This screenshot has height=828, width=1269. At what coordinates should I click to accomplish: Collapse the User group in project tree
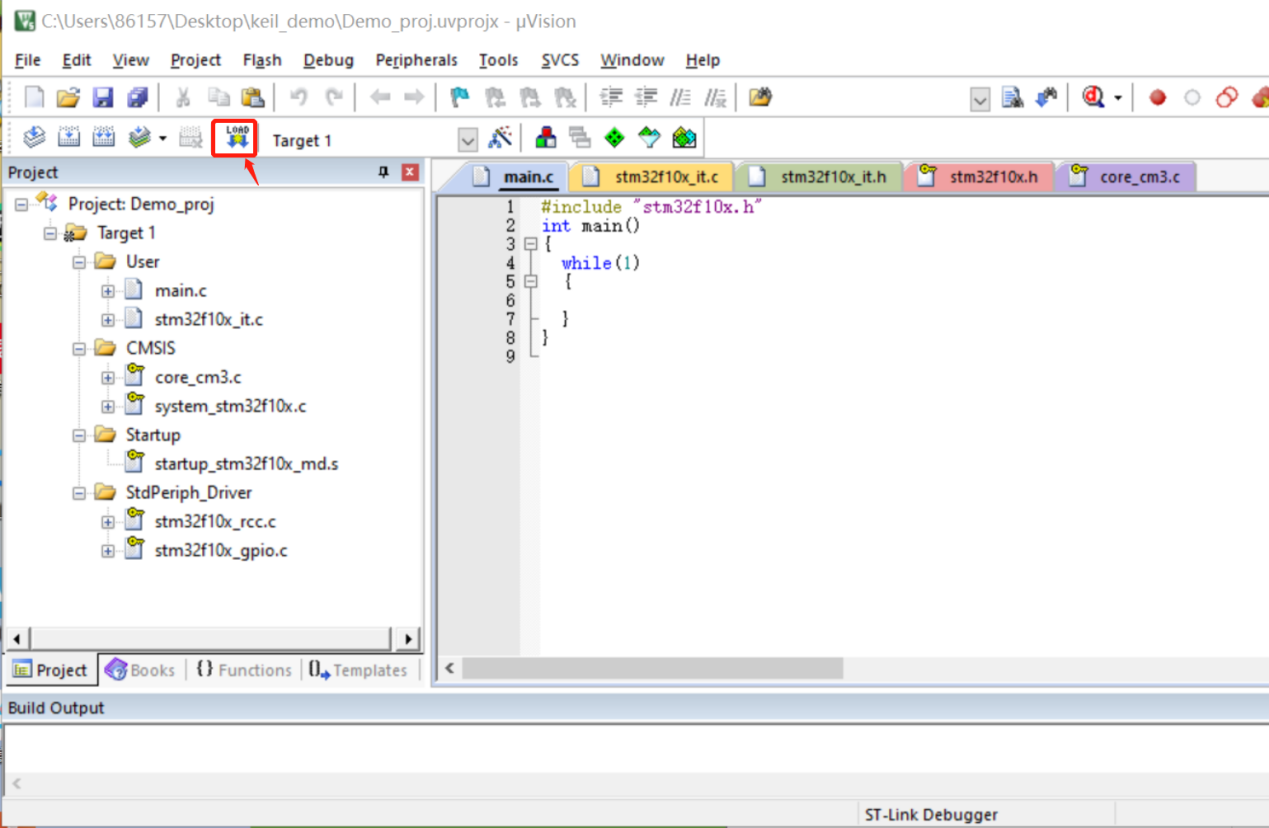[79, 262]
